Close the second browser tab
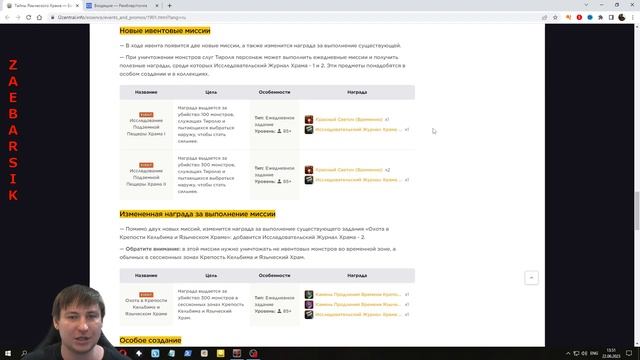 pyautogui.click(x=157, y=6)
